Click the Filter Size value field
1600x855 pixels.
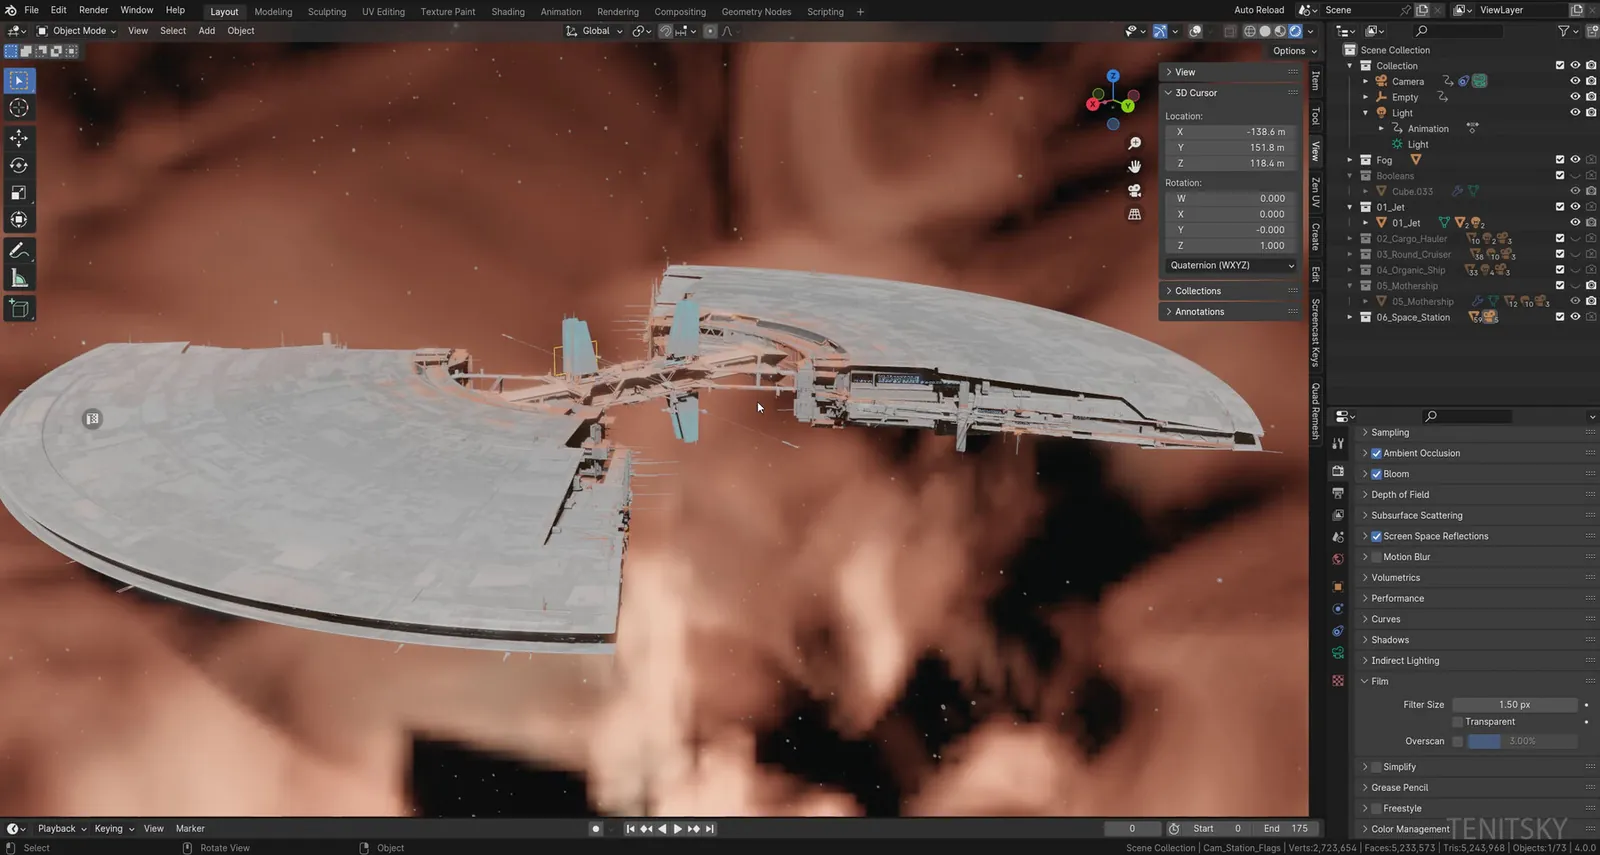coord(1514,705)
